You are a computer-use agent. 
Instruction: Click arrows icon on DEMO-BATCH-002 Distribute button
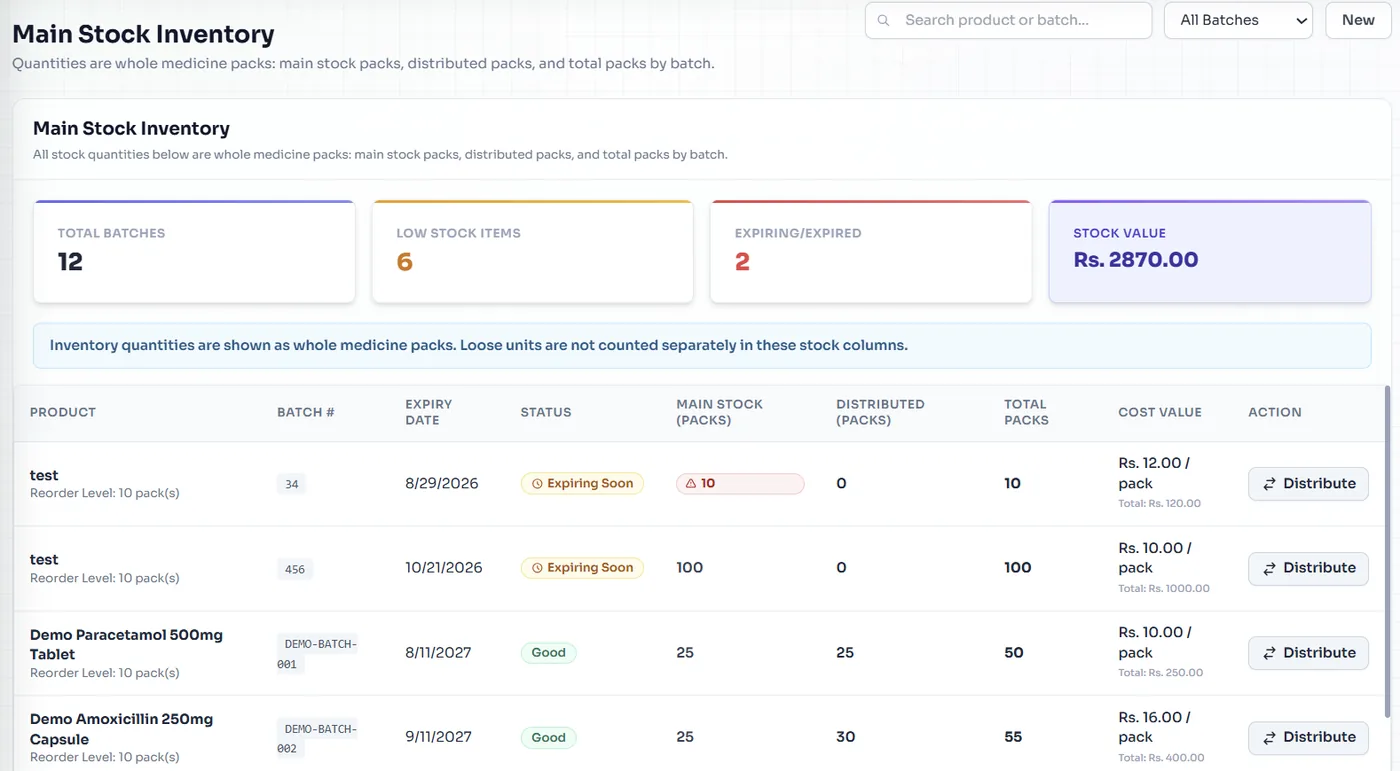coord(1269,738)
